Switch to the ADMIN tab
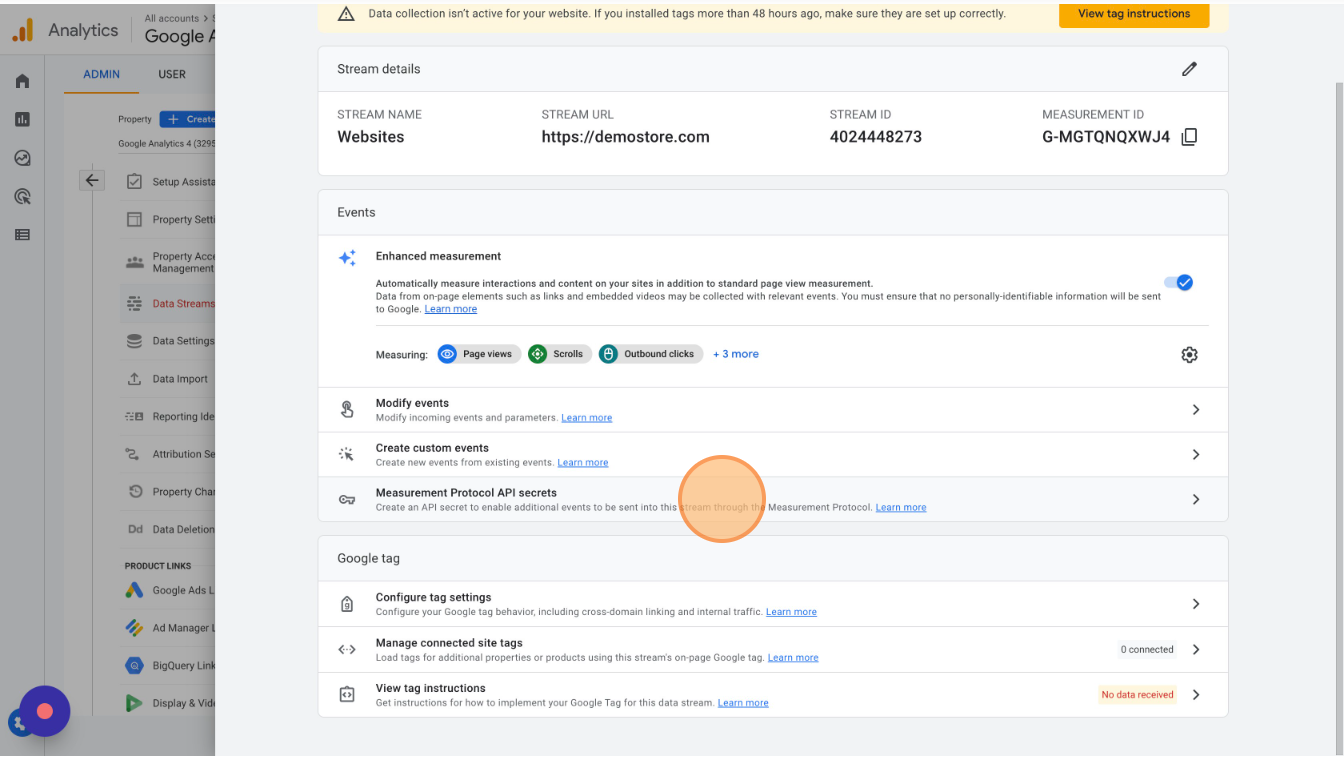The height and width of the screenshot is (760, 1344). [101, 74]
